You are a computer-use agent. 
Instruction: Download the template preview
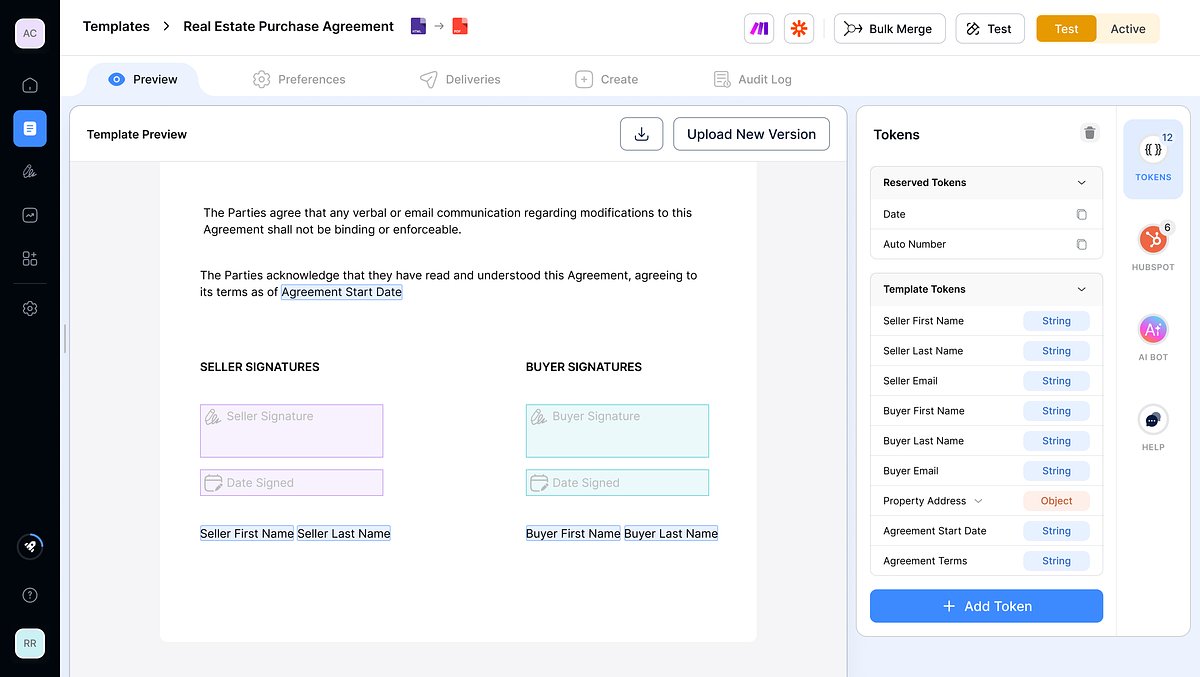(x=641, y=133)
